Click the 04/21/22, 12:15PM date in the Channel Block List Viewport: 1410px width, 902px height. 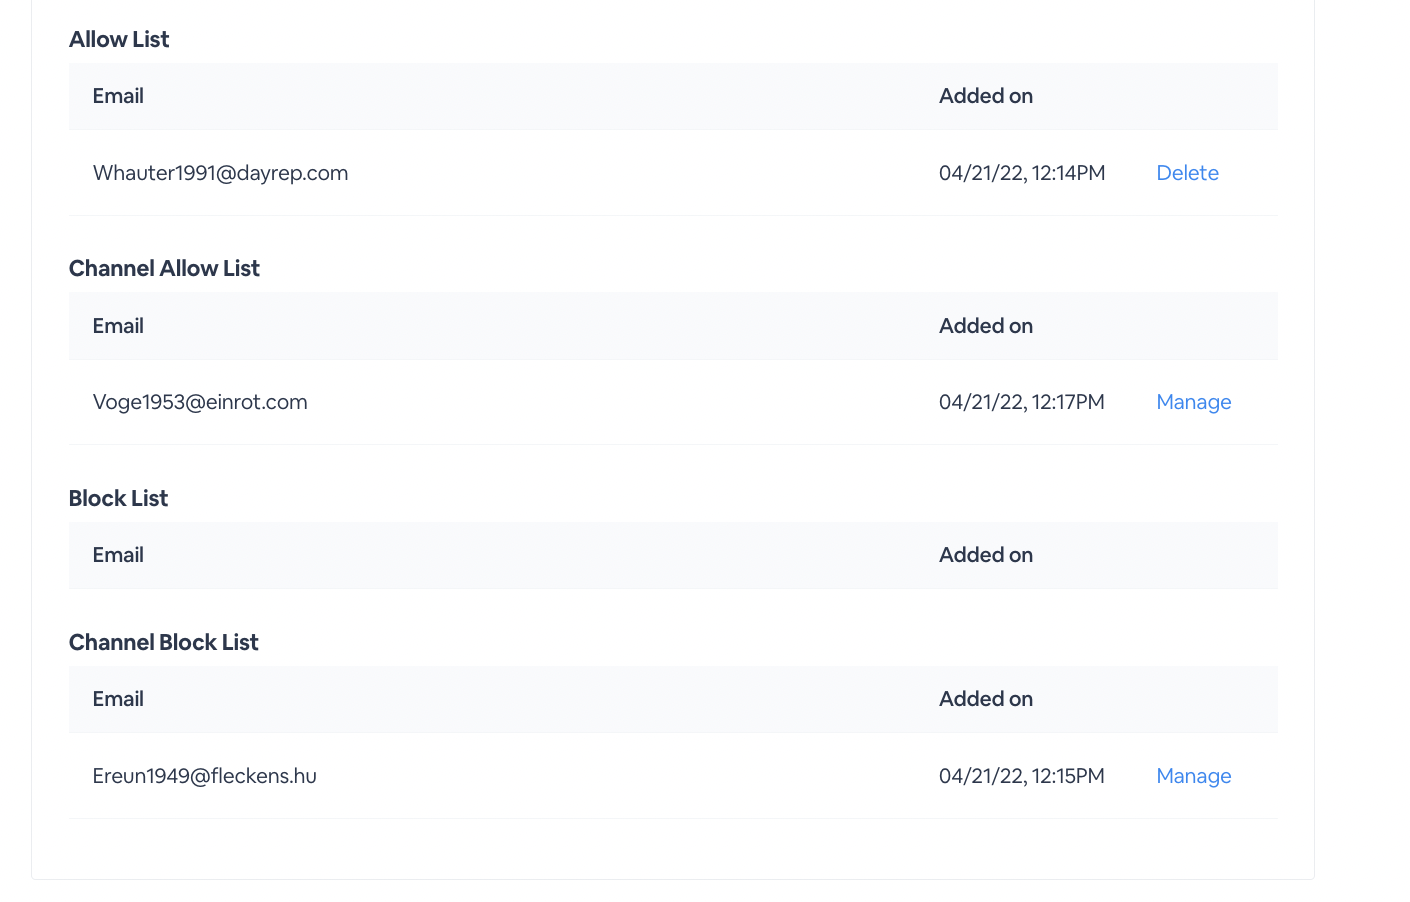pyautogui.click(x=1022, y=776)
